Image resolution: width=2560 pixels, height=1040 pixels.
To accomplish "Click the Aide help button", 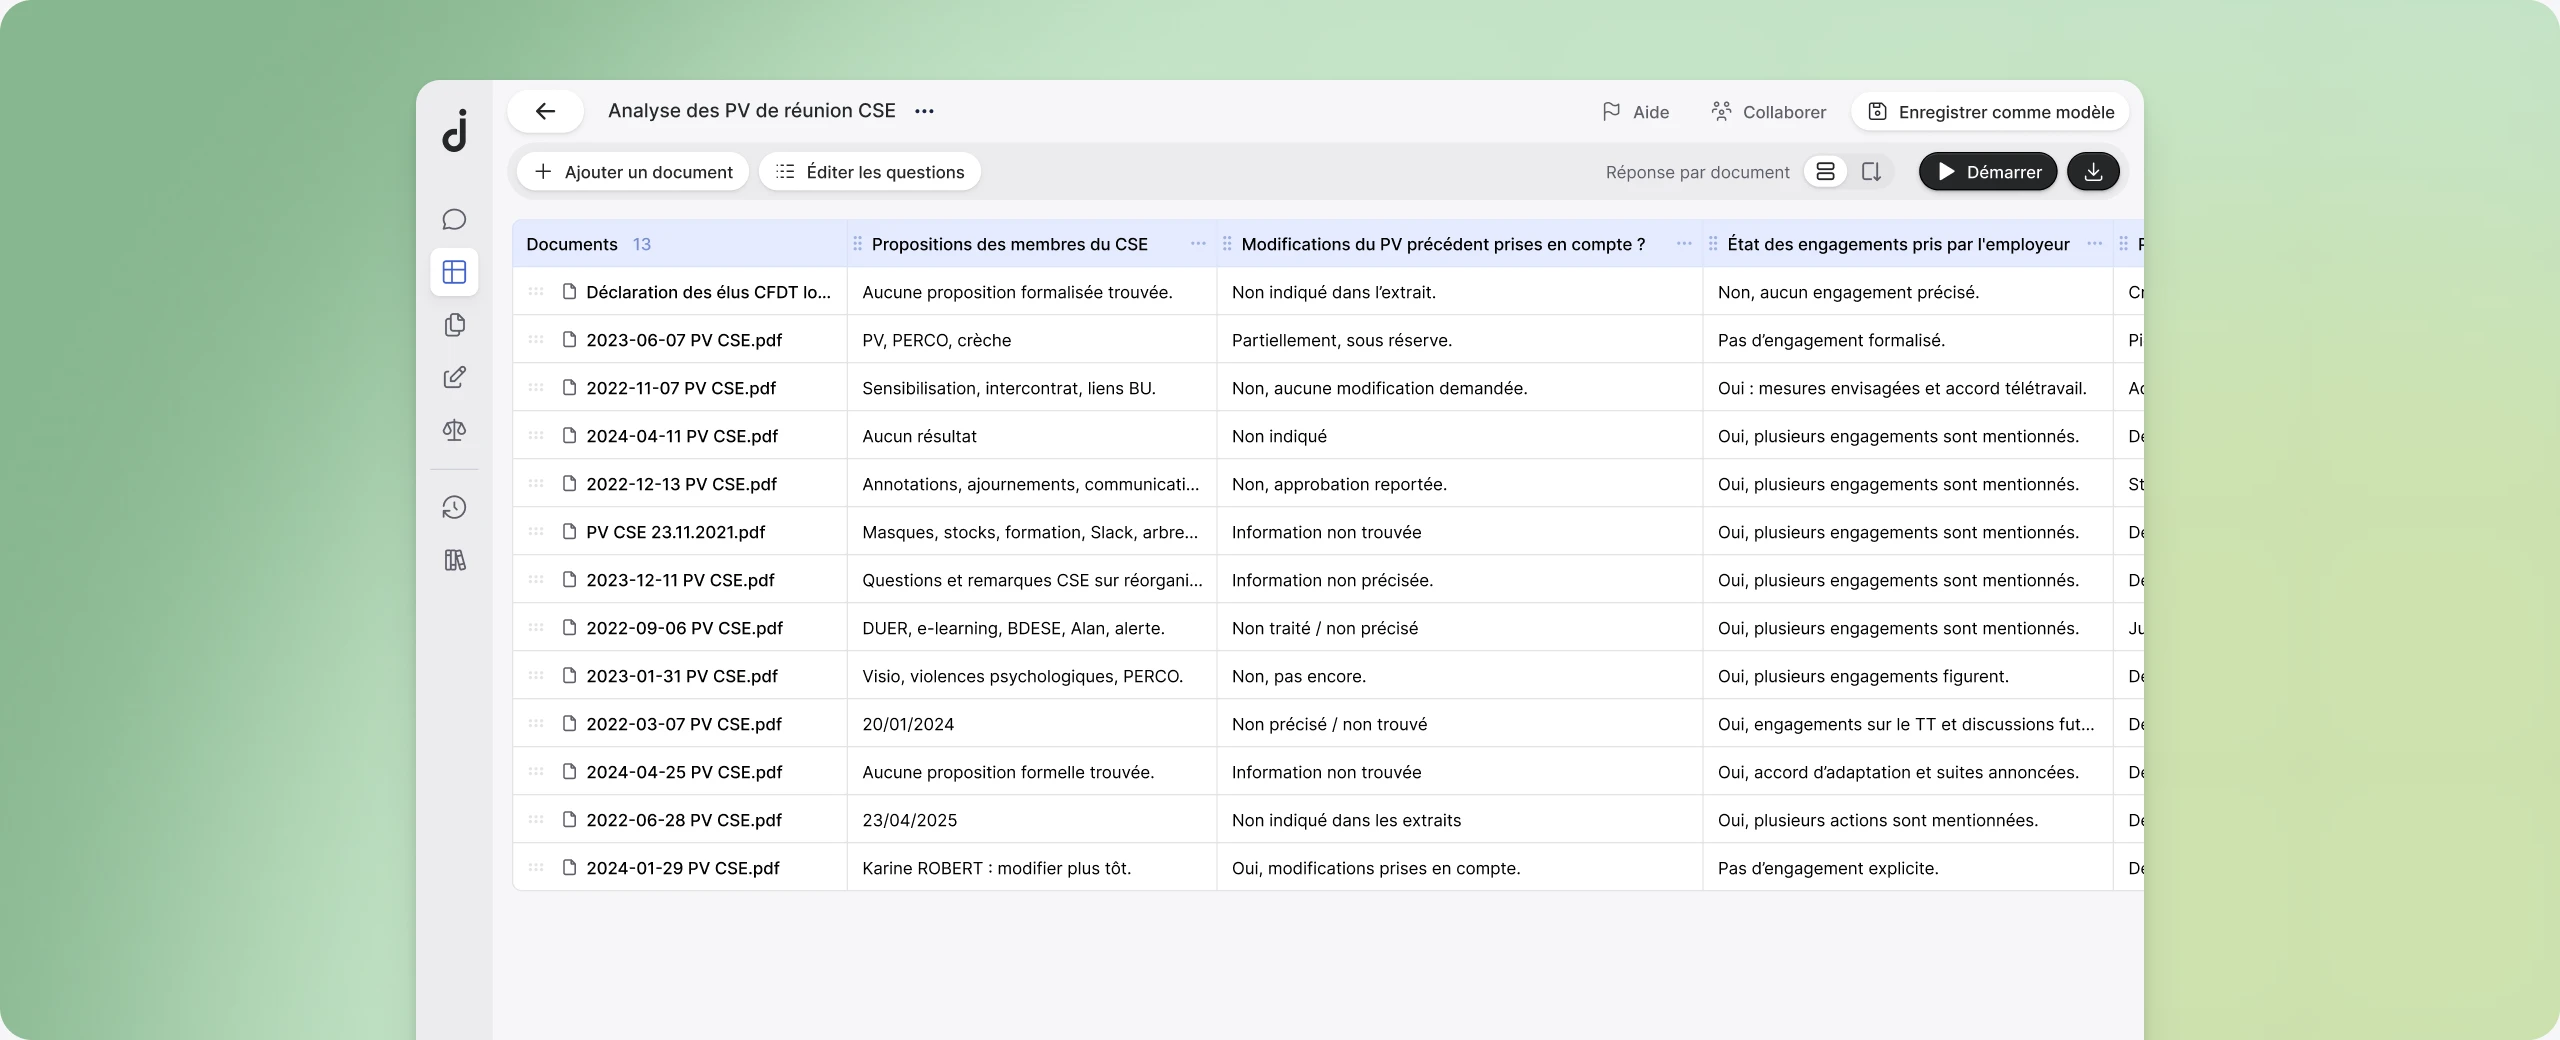I will pos(1635,112).
